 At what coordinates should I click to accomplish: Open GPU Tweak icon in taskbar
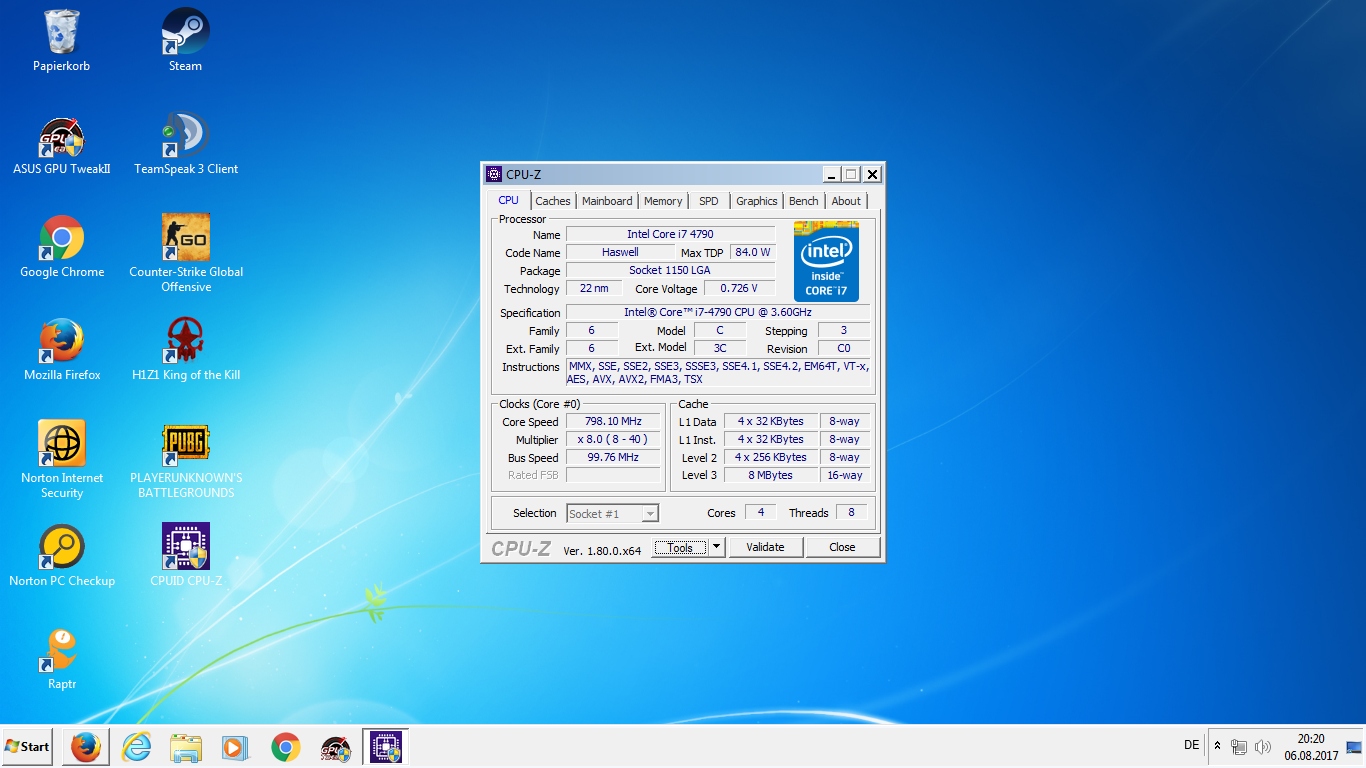point(335,747)
